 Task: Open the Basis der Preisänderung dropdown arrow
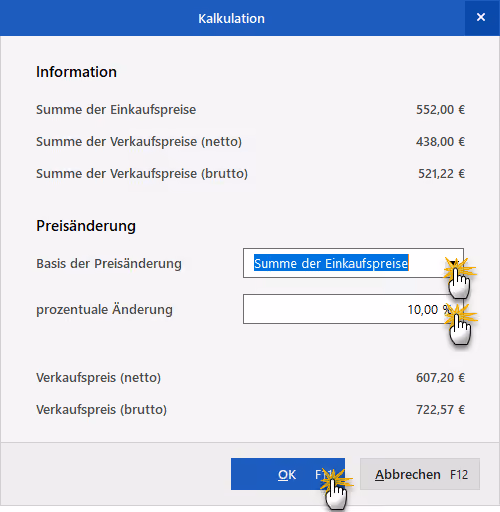[x=453, y=263]
